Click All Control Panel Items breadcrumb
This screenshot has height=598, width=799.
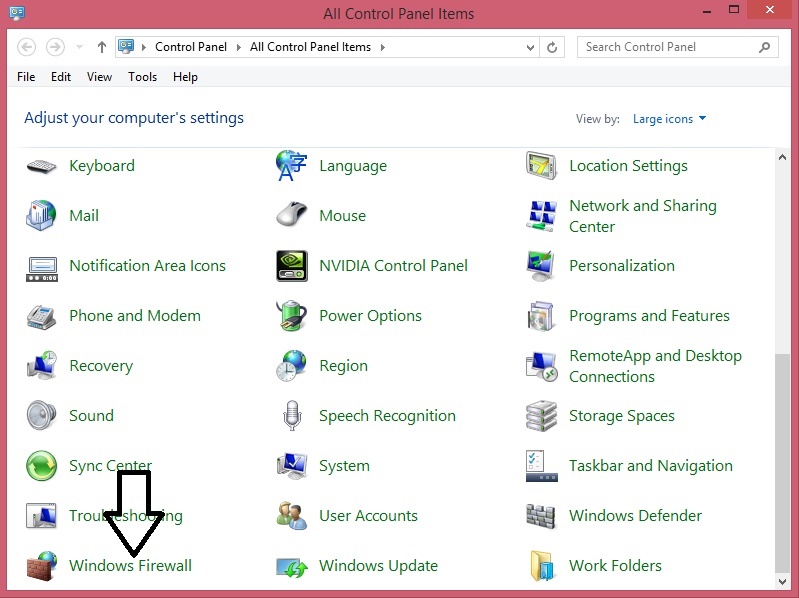(310, 47)
